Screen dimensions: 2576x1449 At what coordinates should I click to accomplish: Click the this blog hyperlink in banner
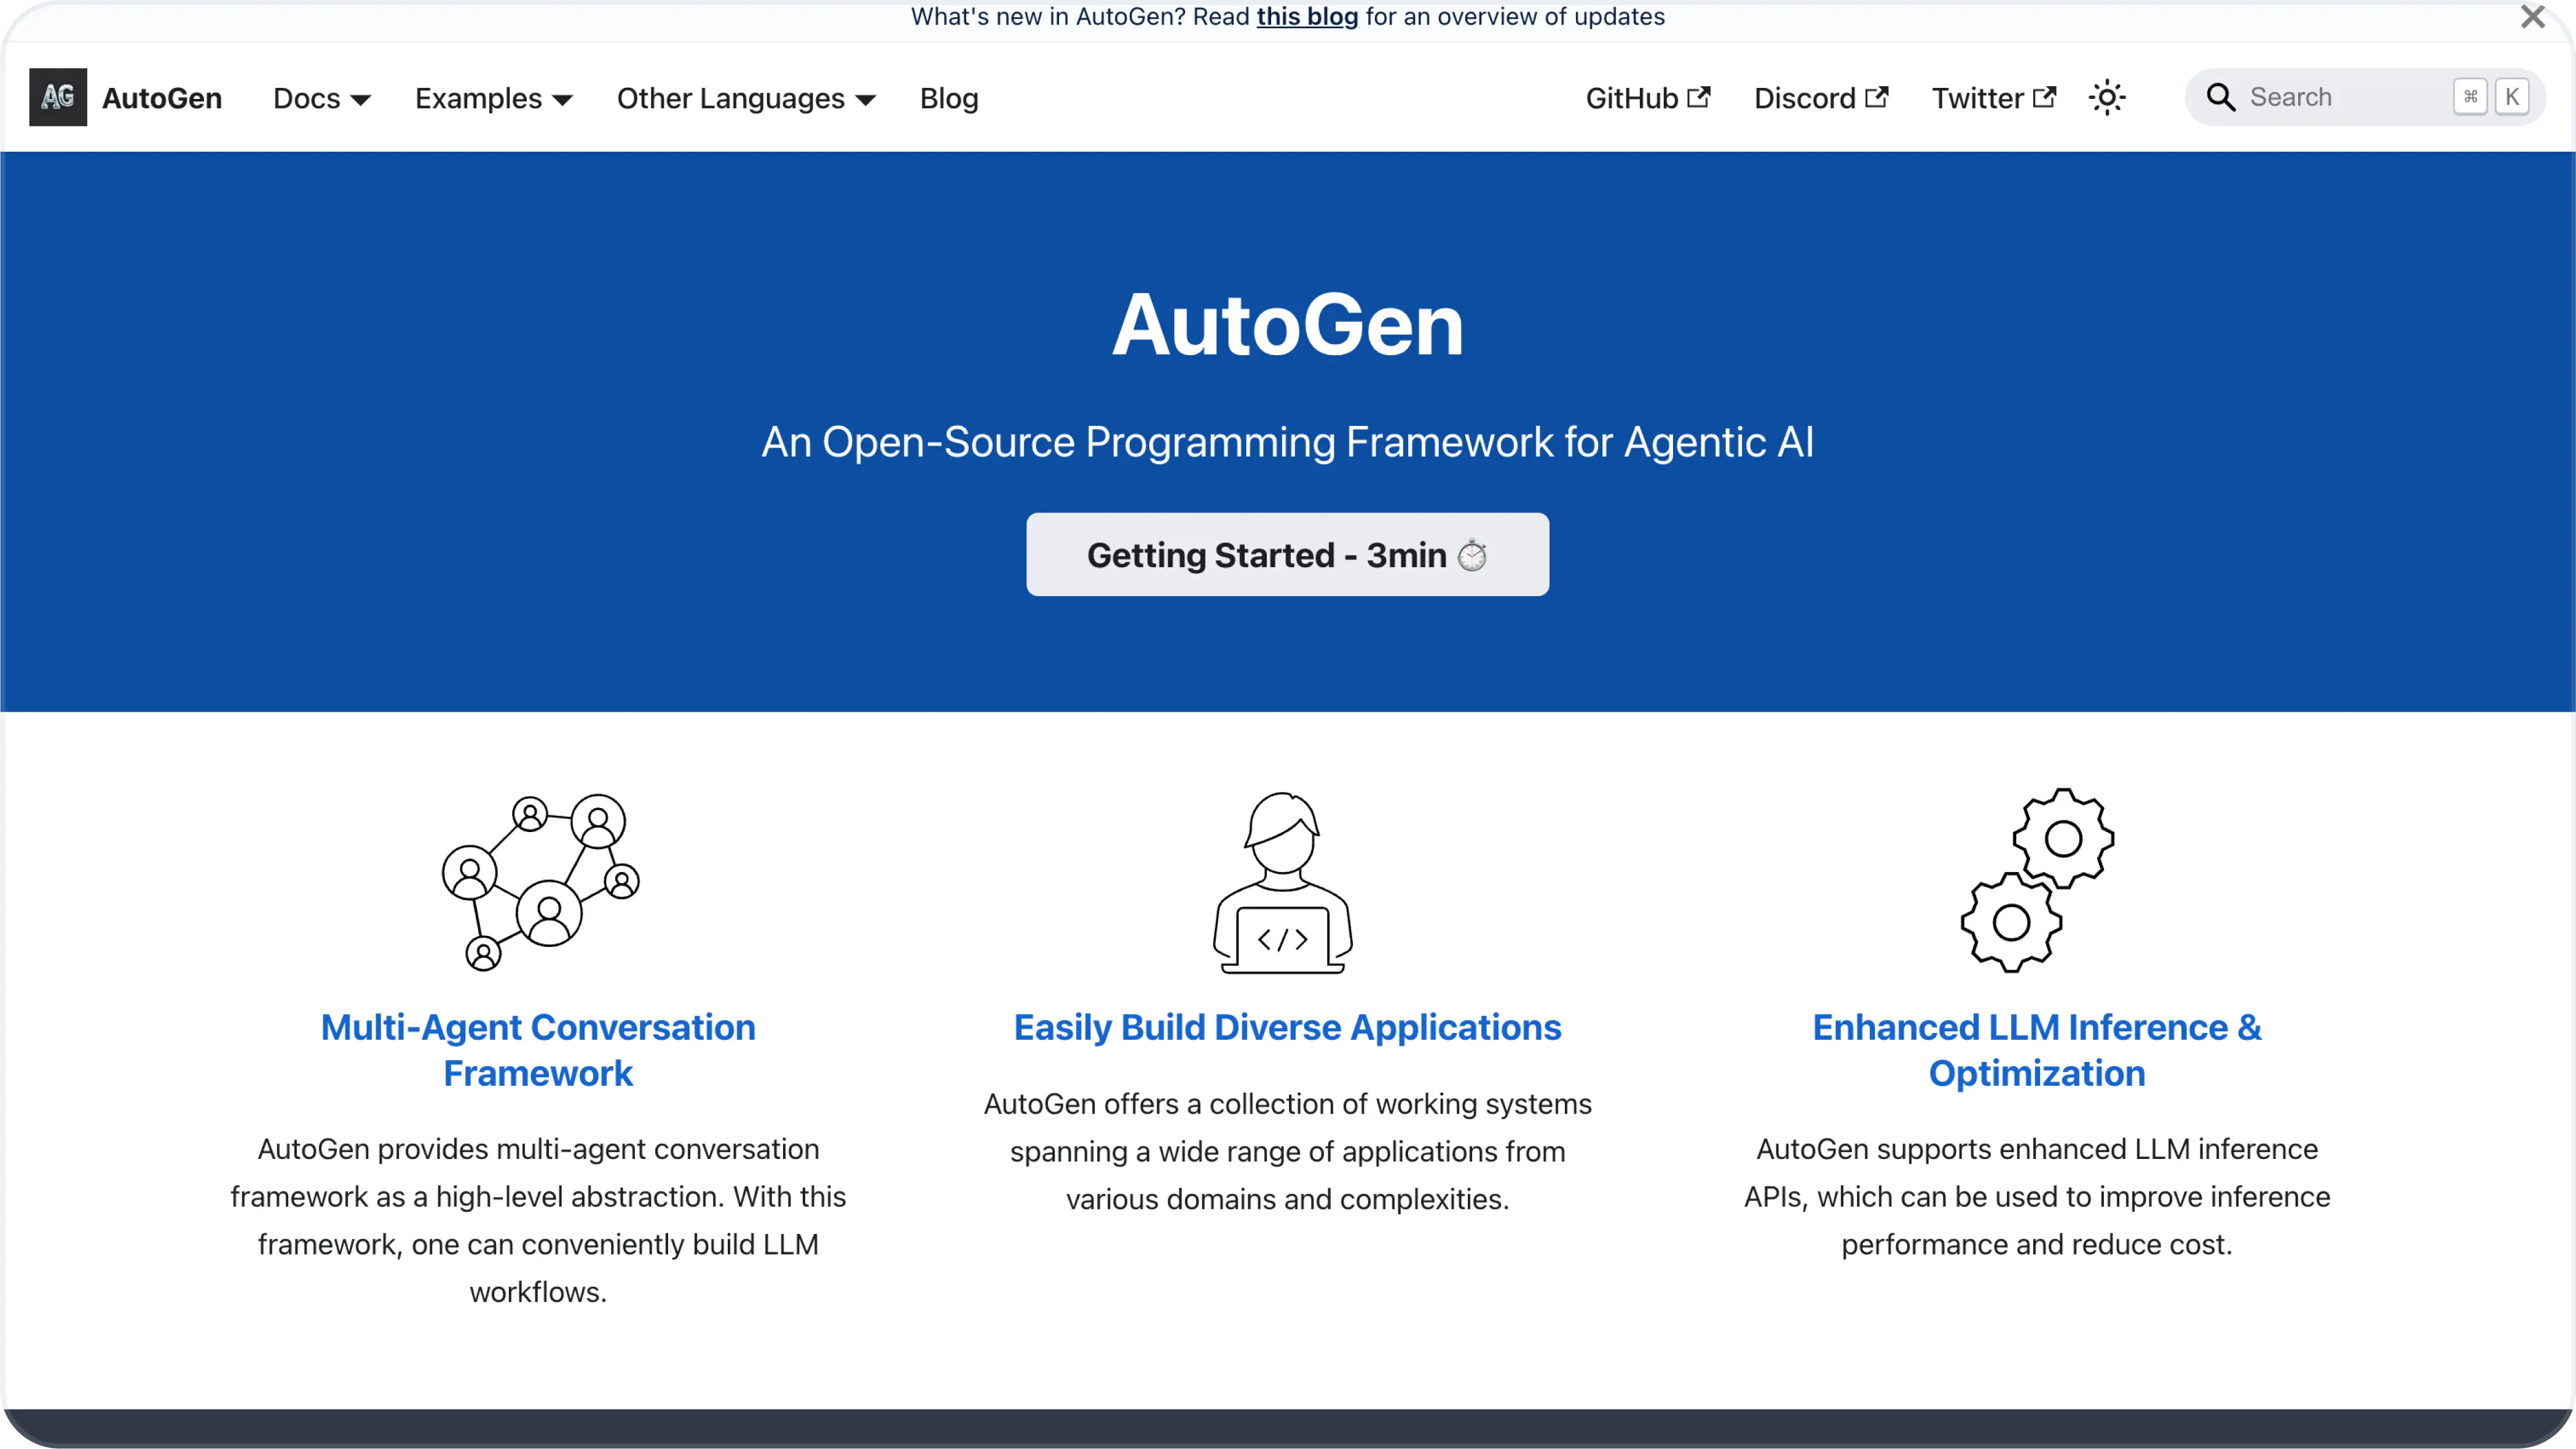tap(1306, 16)
